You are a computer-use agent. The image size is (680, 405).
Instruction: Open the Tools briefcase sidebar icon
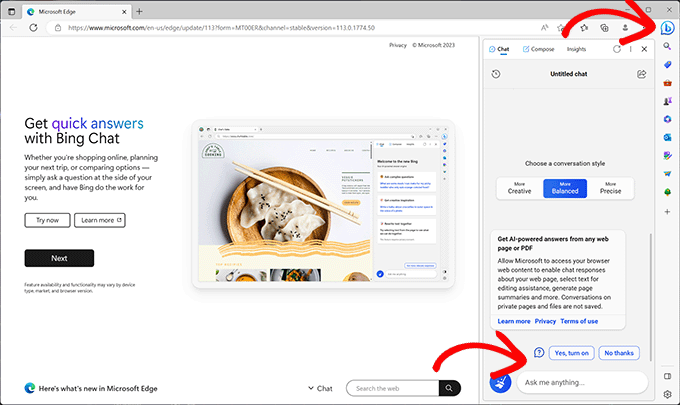667,83
